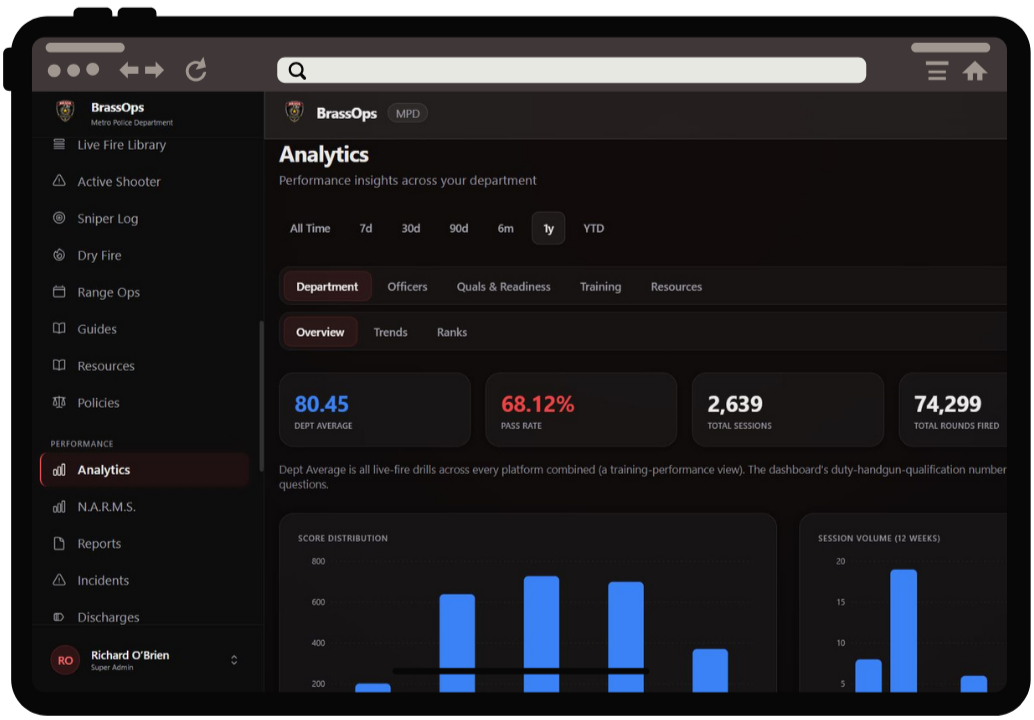Viewport: 1034px width, 720px height.
Task: Select the 30d time range
Action: click(411, 228)
